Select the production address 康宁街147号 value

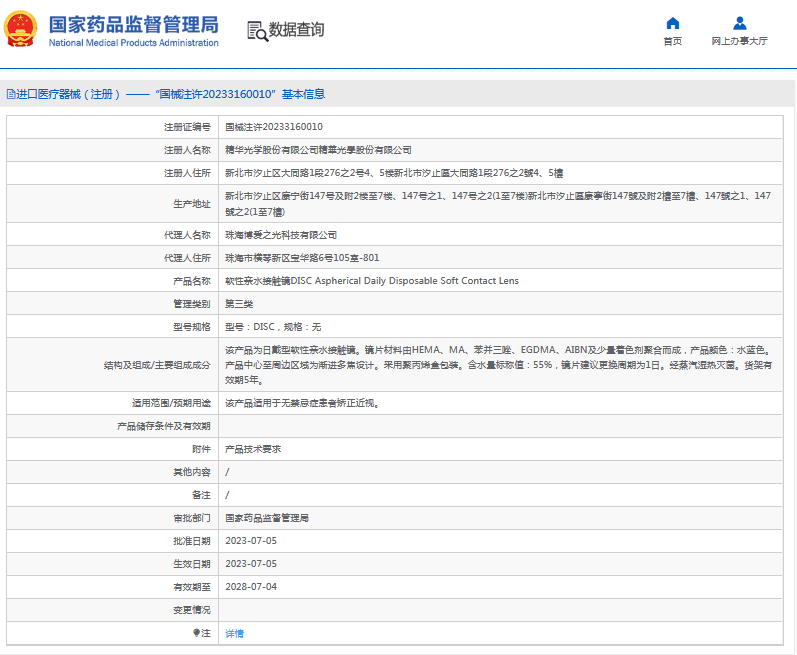tap(498, 204)
